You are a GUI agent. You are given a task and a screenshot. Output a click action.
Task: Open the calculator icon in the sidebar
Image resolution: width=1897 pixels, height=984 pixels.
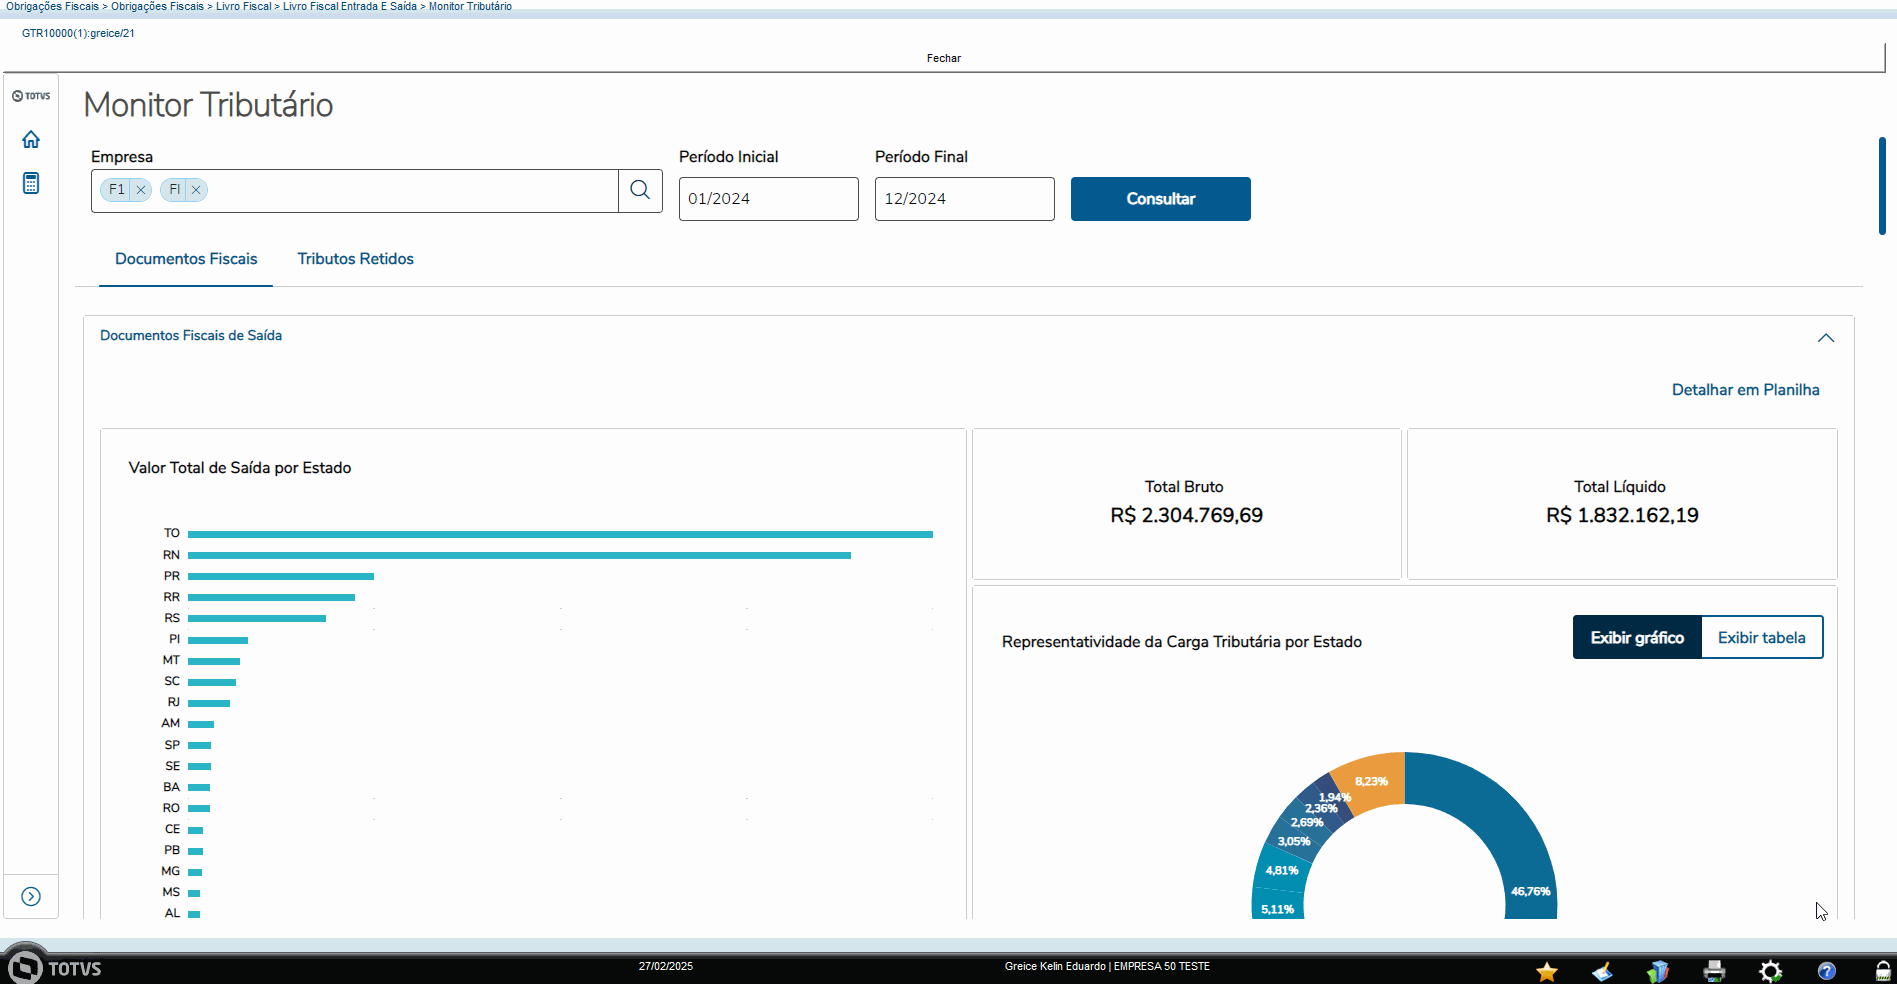31,183
